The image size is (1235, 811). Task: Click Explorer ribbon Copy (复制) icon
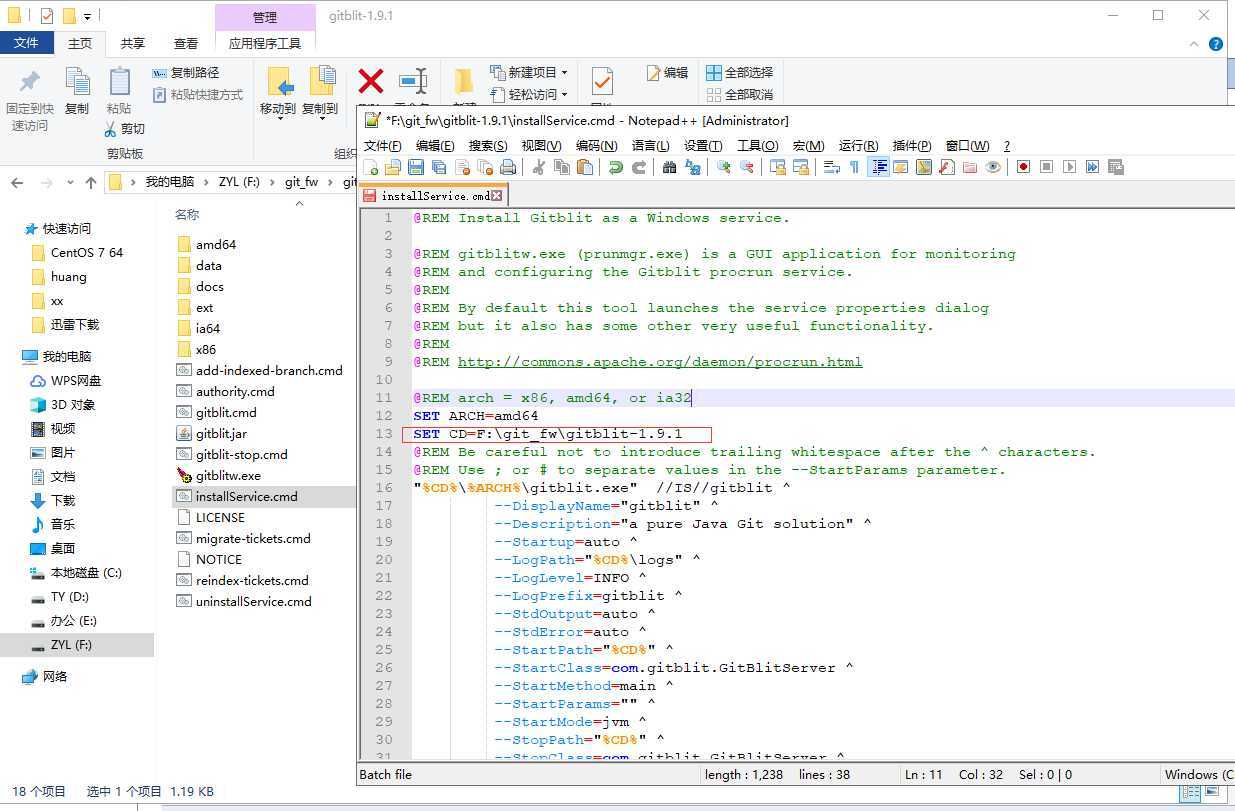77,83
